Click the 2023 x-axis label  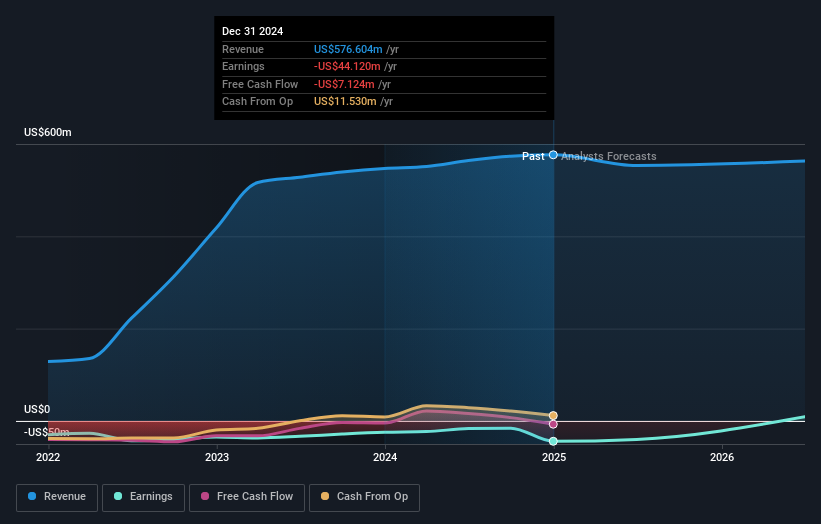217,458
